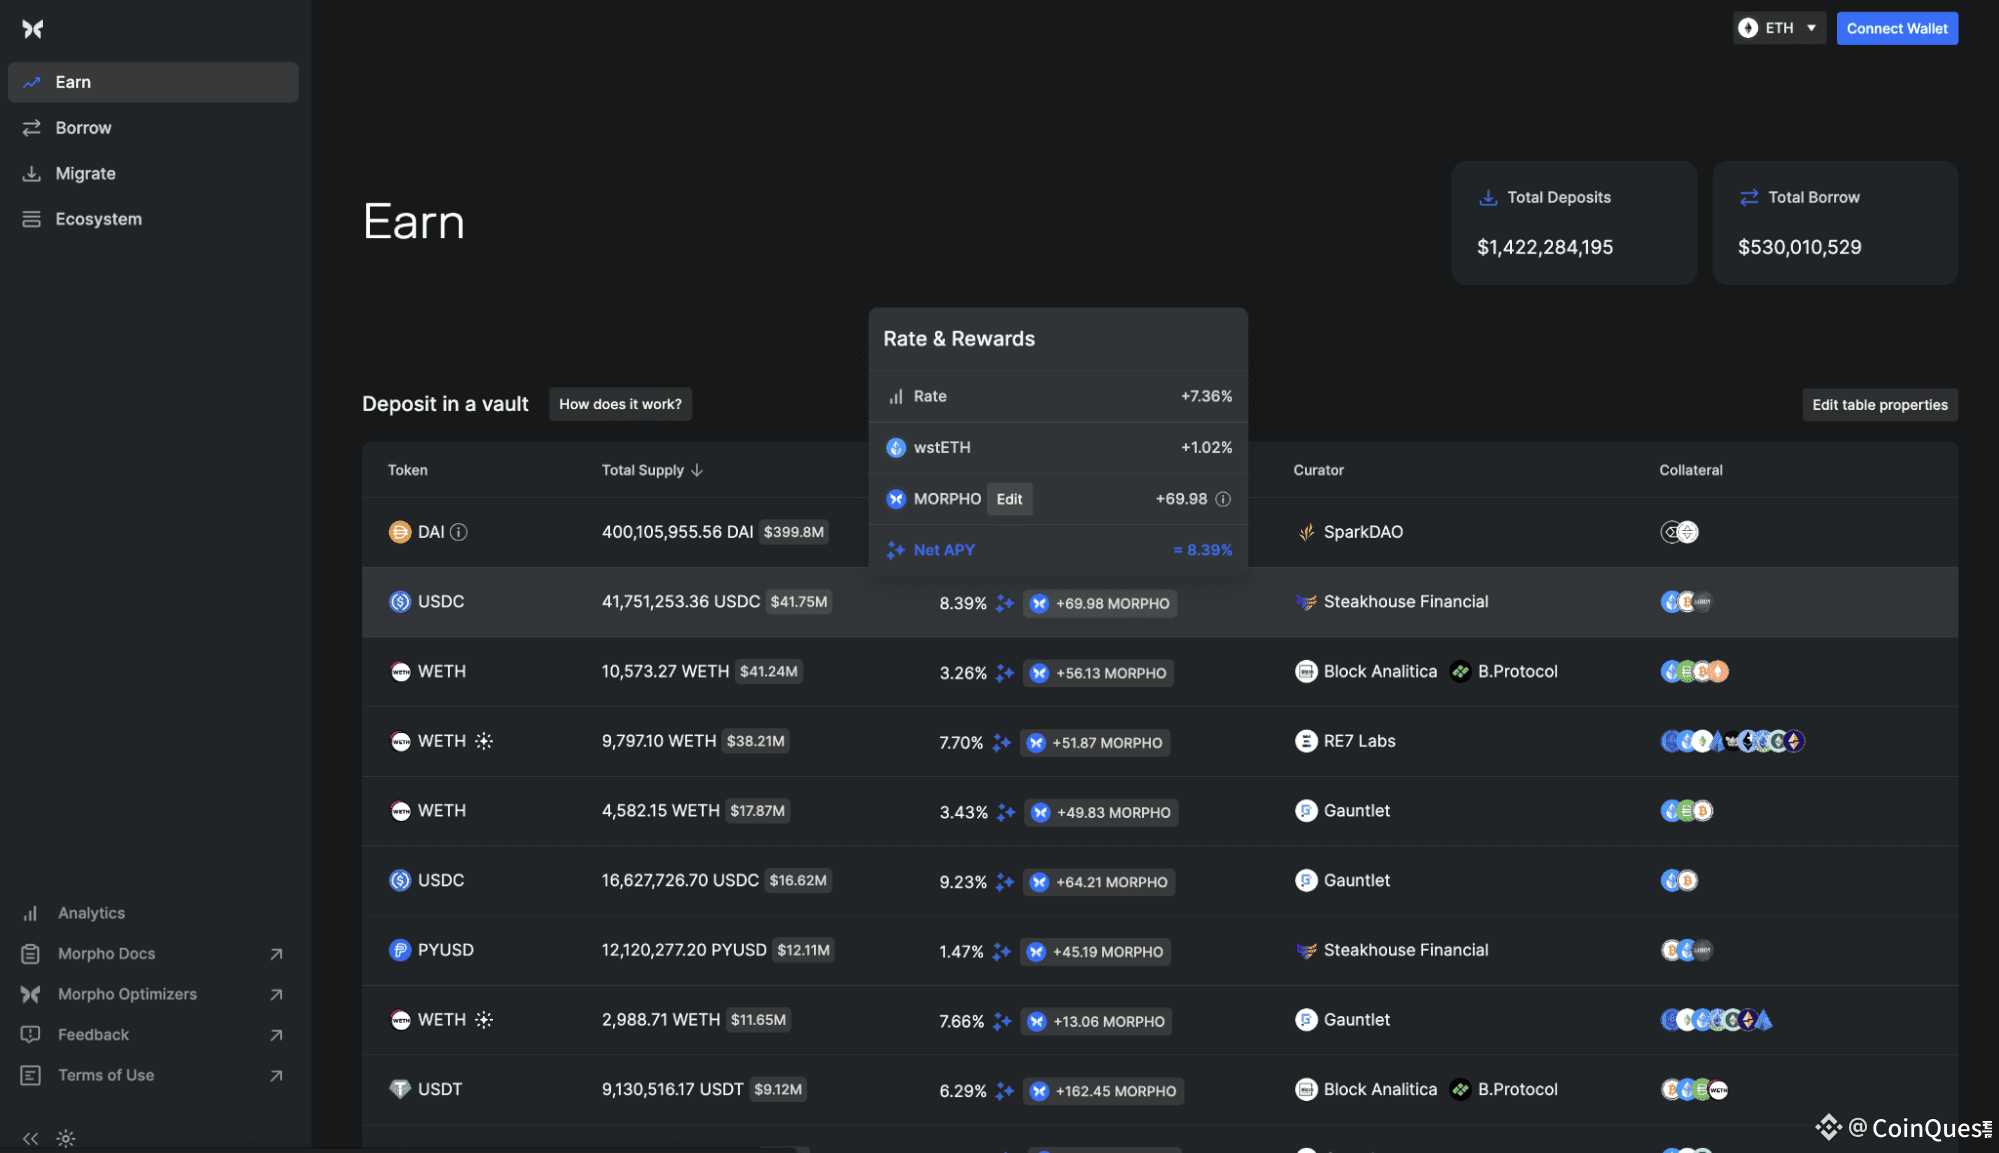Click the SparkDAO curator icon
The height and width of the screenshot is (1153, 1999).
1306,532
